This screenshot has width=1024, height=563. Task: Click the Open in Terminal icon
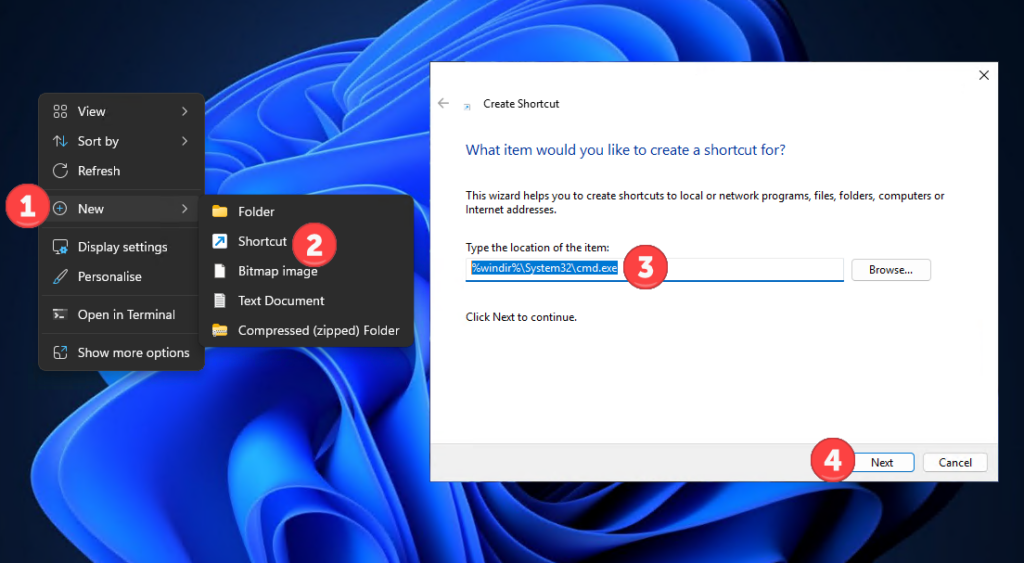pos(60,315)
